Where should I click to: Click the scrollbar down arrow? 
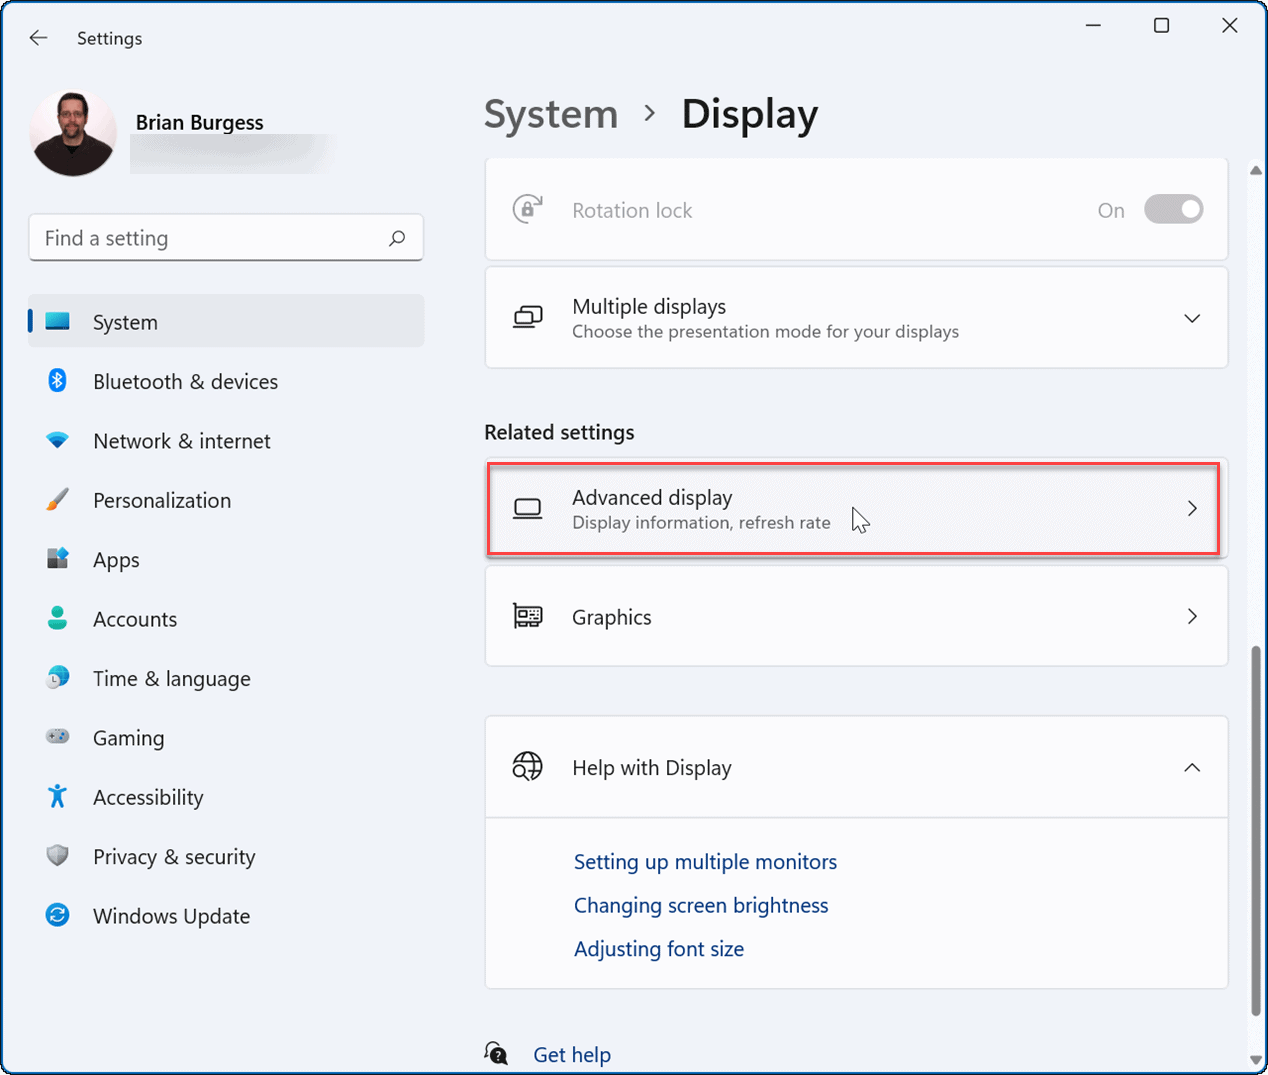point(1256,1059)
